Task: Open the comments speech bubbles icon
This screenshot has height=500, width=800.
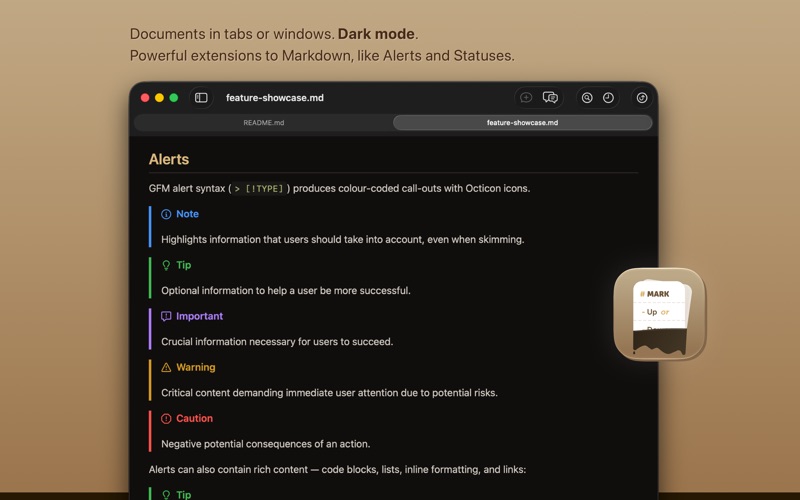Action: tap(550, 97)
